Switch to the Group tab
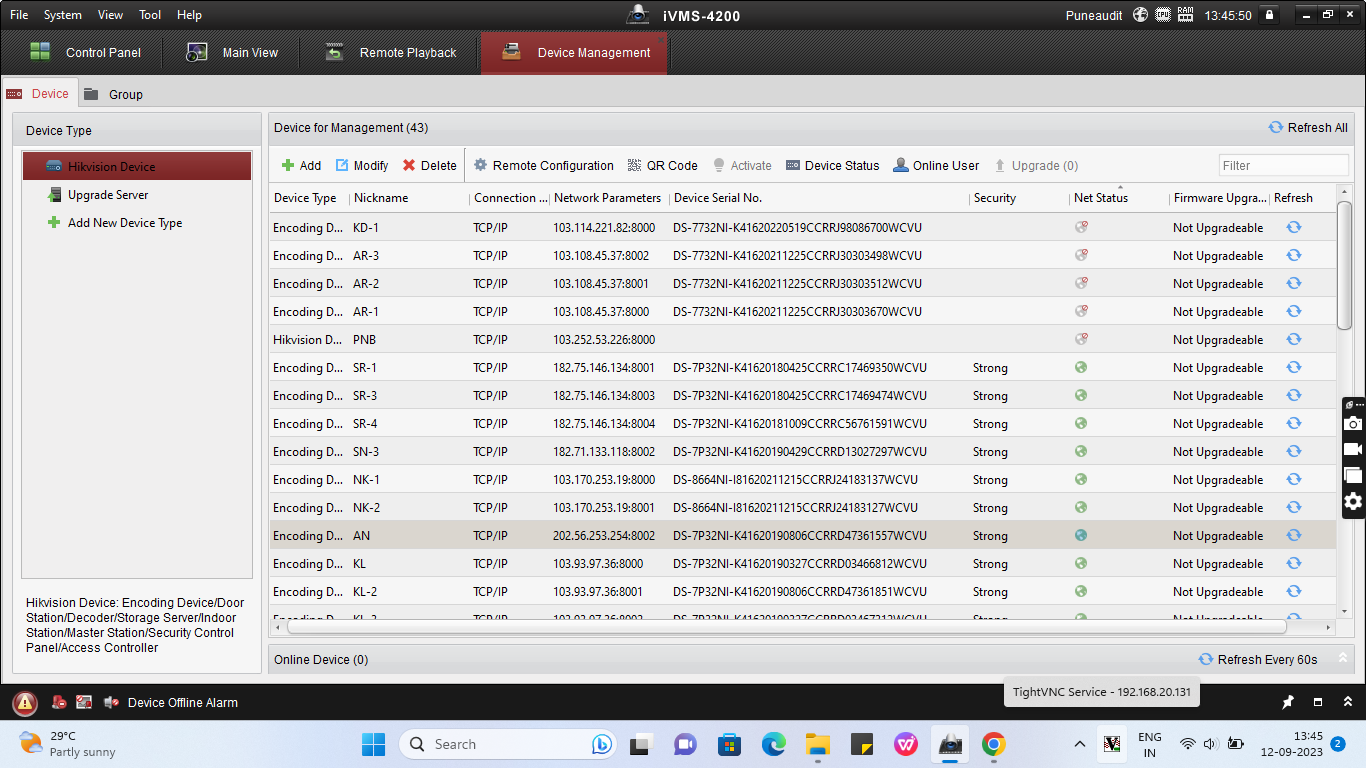The height and width of the screenshot is (768, 1366). pos(114,94)
